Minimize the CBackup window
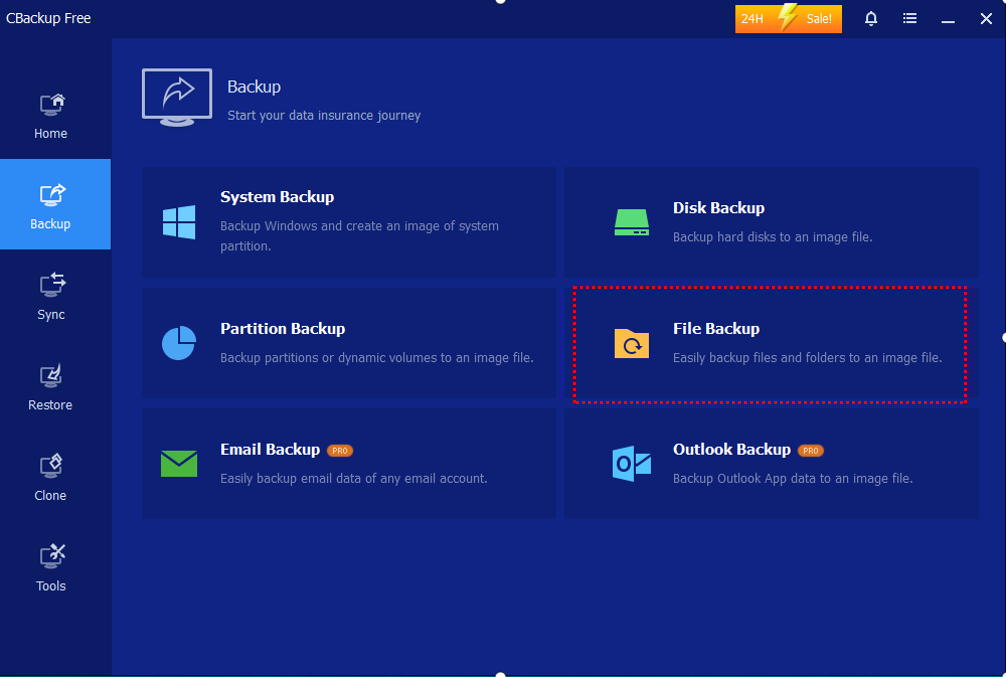This screenshot has width=1006, height=677. (948, 18)
